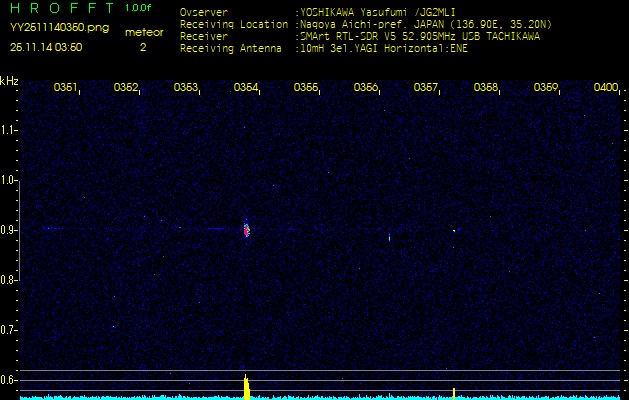Click the 0400 time marker
The image size is (629, 400).
(x=606, y=87)
